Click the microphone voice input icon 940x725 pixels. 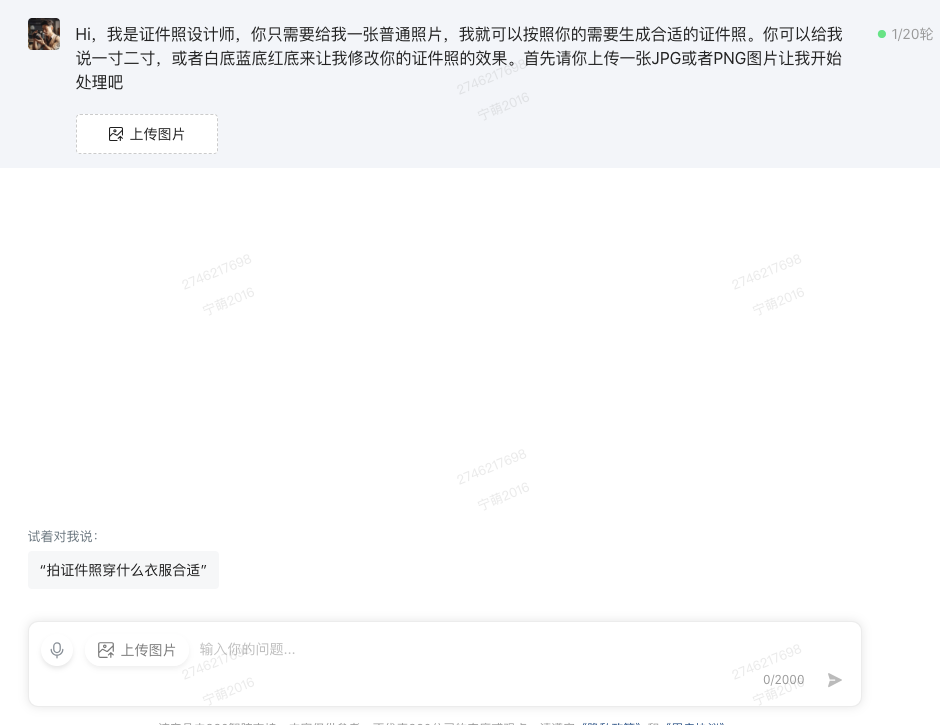[x=57, y=650]
